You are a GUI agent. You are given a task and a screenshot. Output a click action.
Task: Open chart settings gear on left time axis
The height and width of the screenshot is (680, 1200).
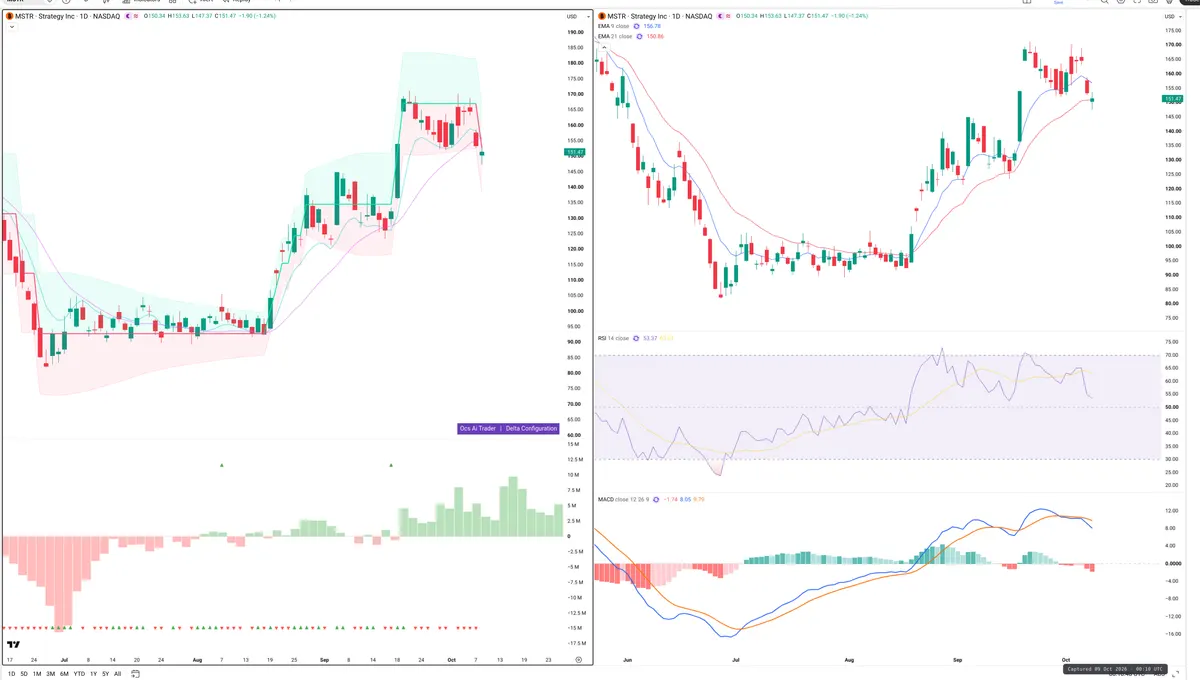click(x=578, y=660)
